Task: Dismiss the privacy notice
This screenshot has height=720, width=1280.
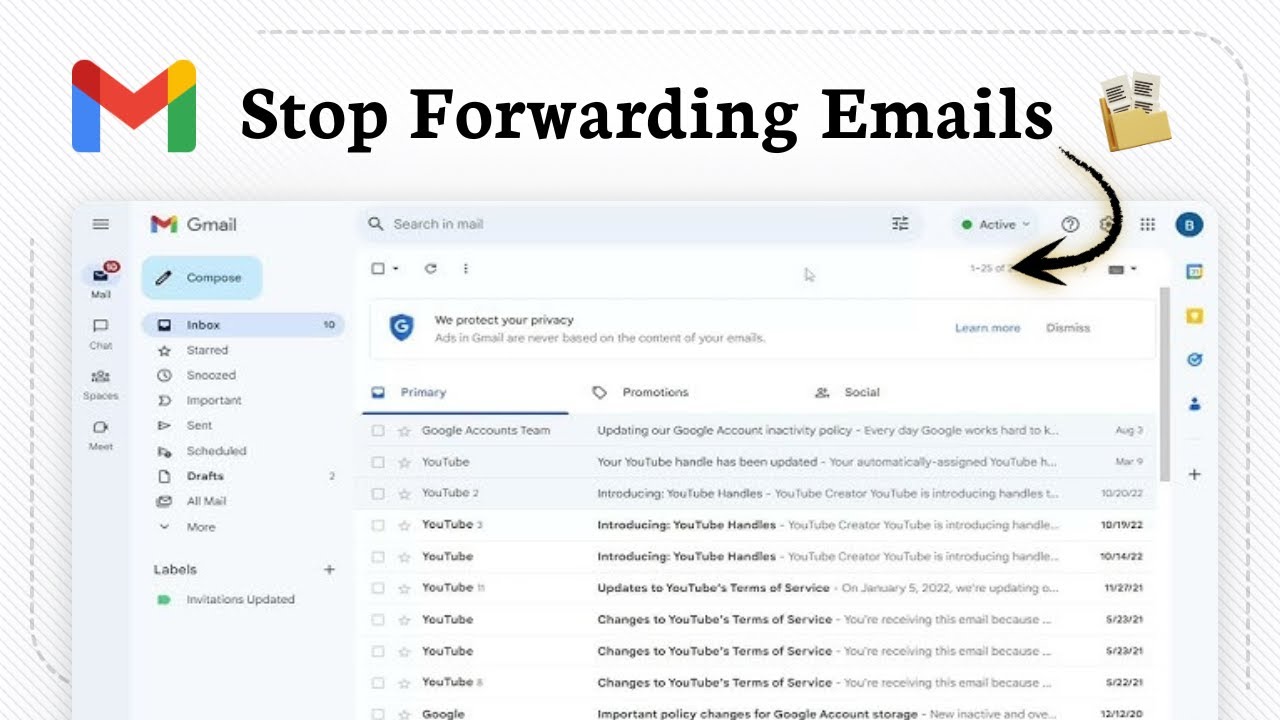Action: pos(1068,328)
